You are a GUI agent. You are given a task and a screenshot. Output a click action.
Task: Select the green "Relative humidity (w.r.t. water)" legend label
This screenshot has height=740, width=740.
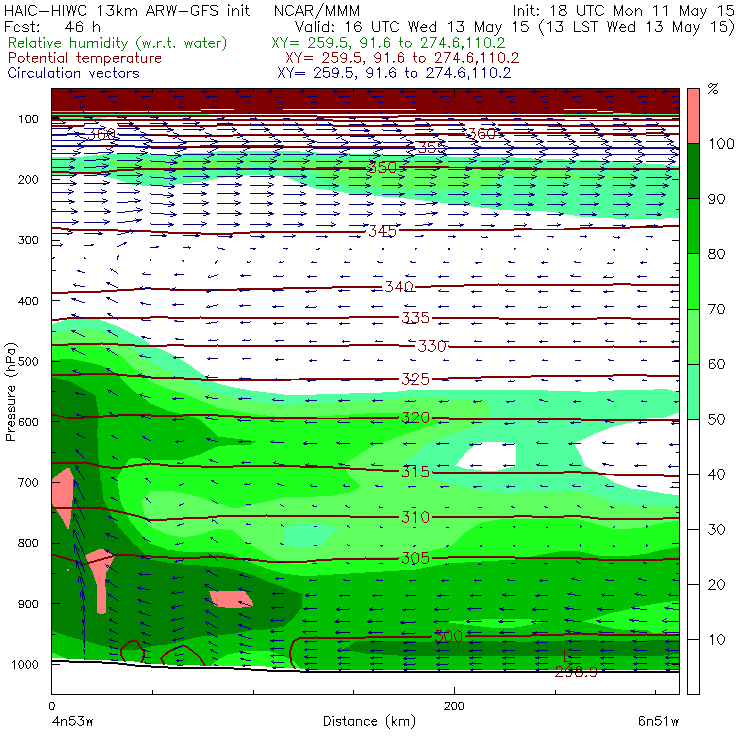(118, 43)
